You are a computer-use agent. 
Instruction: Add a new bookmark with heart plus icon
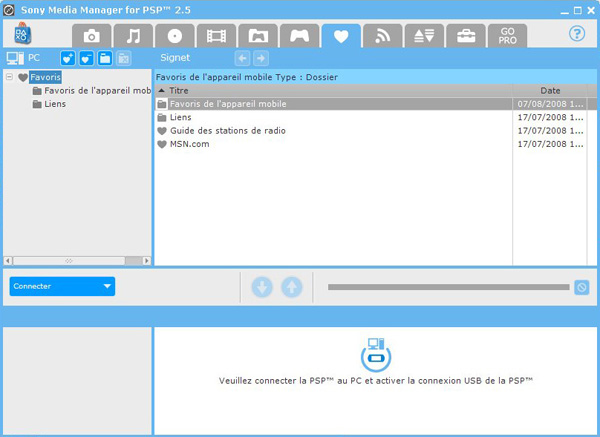point(68,58)
